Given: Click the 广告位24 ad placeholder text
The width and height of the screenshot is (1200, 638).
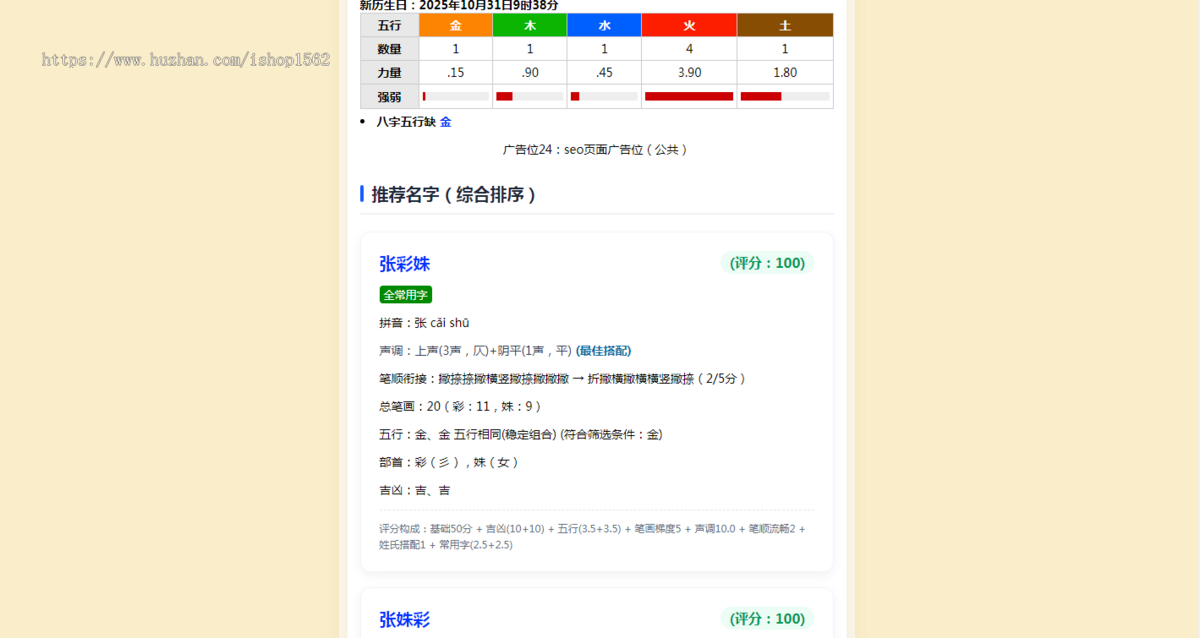Looking at the screenshot, I should pos(596,150).
